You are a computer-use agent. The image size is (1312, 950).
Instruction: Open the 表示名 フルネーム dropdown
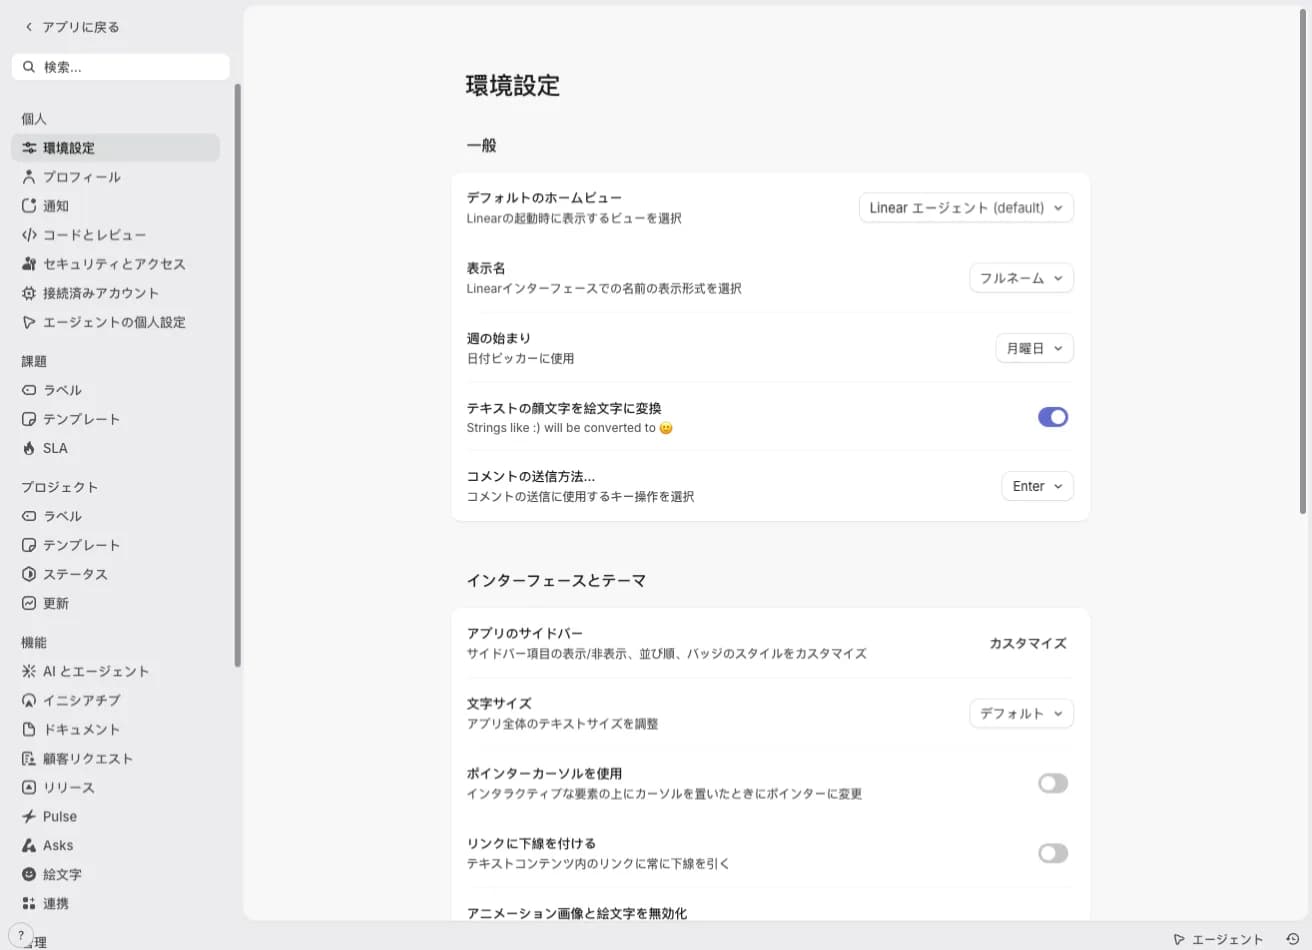click(1021, 278)
